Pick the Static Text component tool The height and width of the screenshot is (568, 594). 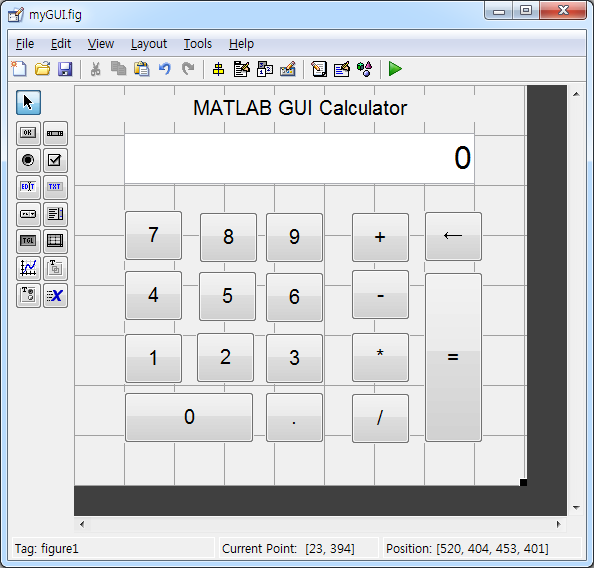pos(55,187)
